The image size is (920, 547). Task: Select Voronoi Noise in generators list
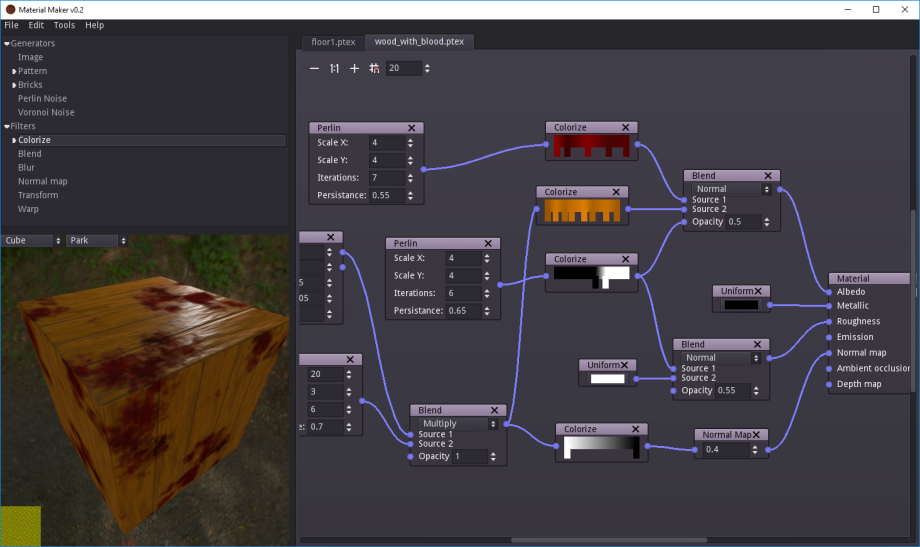[46, 113]
